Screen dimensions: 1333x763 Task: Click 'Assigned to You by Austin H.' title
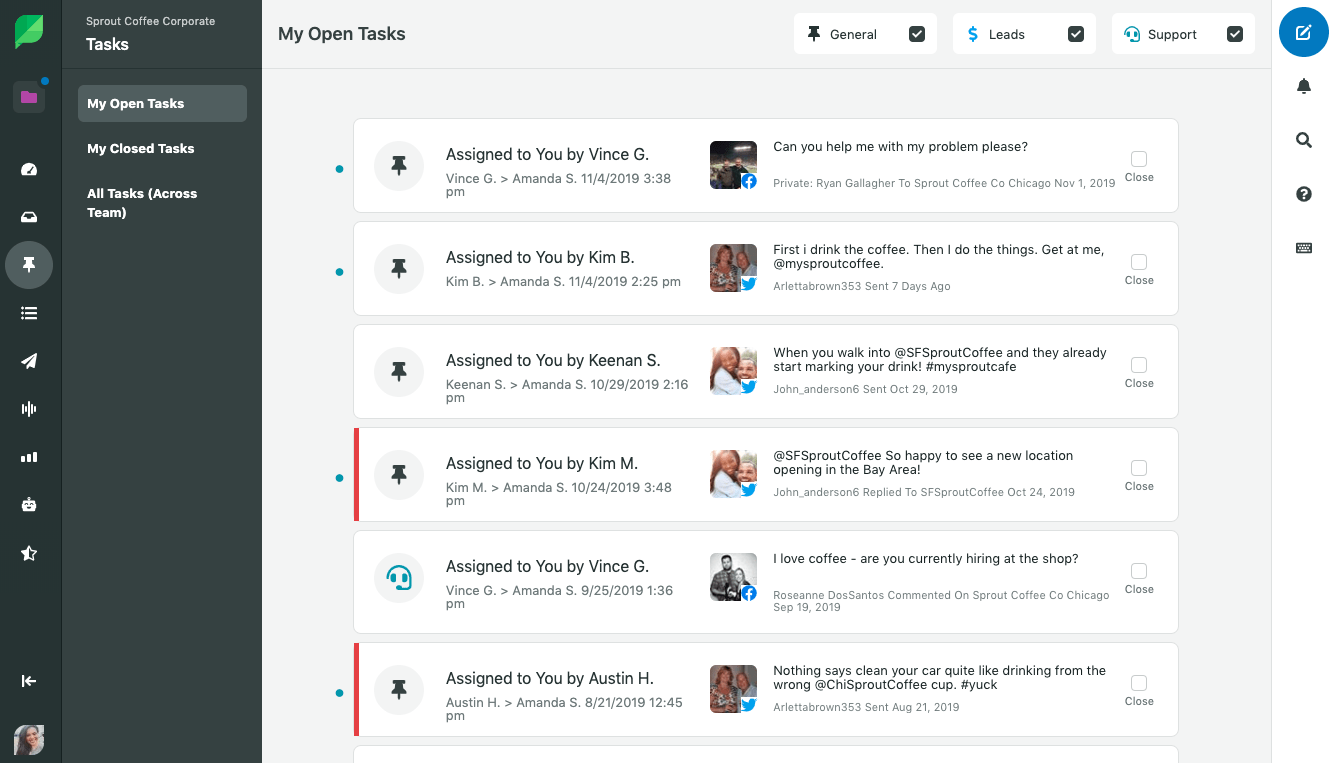coord(550,679)
